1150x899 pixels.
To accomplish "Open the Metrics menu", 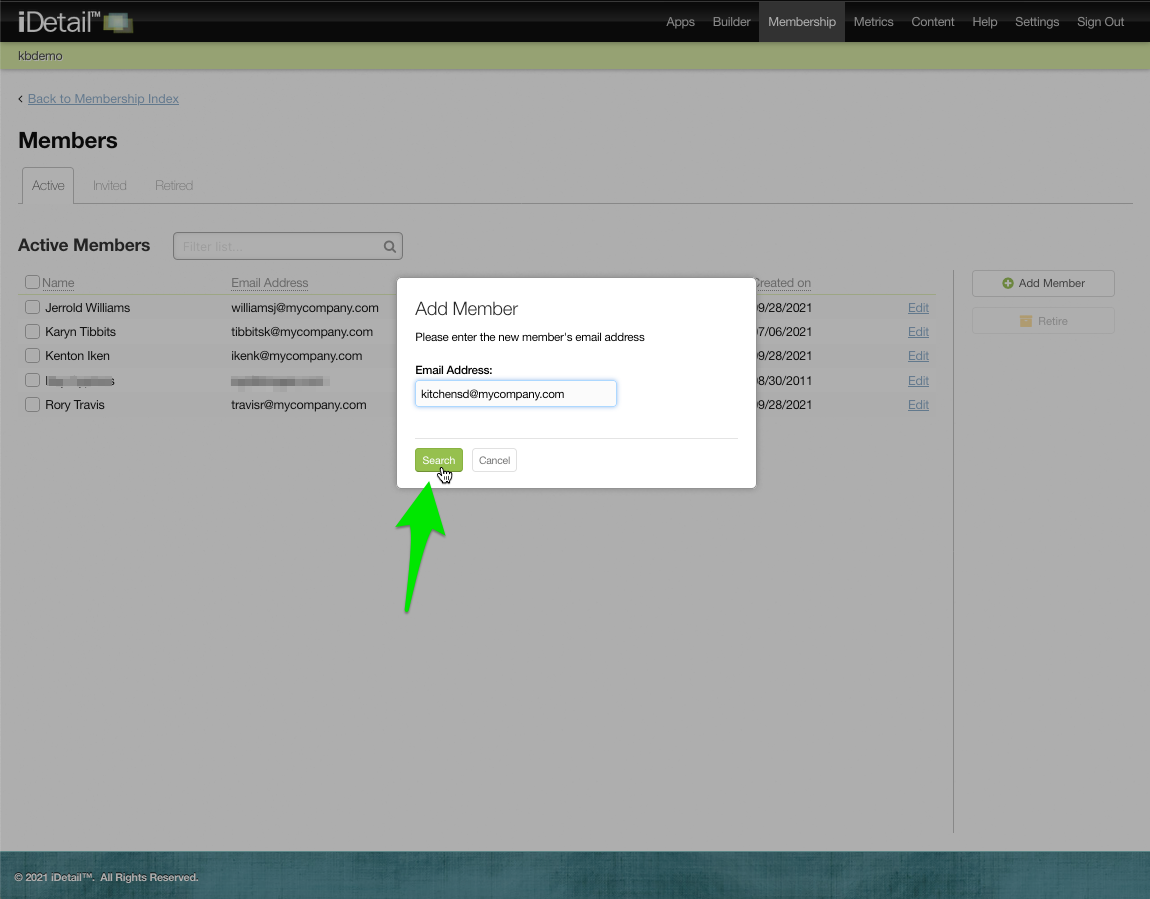I will [x=873, y=22].
